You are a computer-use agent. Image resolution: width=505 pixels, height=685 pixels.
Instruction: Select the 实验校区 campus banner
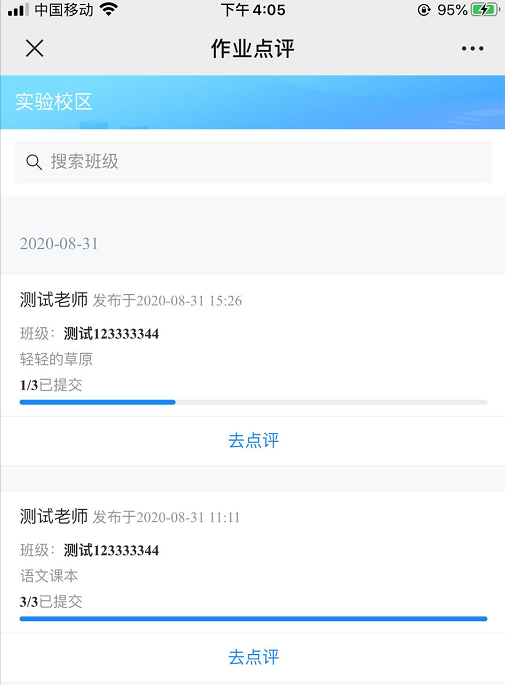[252, 102]
